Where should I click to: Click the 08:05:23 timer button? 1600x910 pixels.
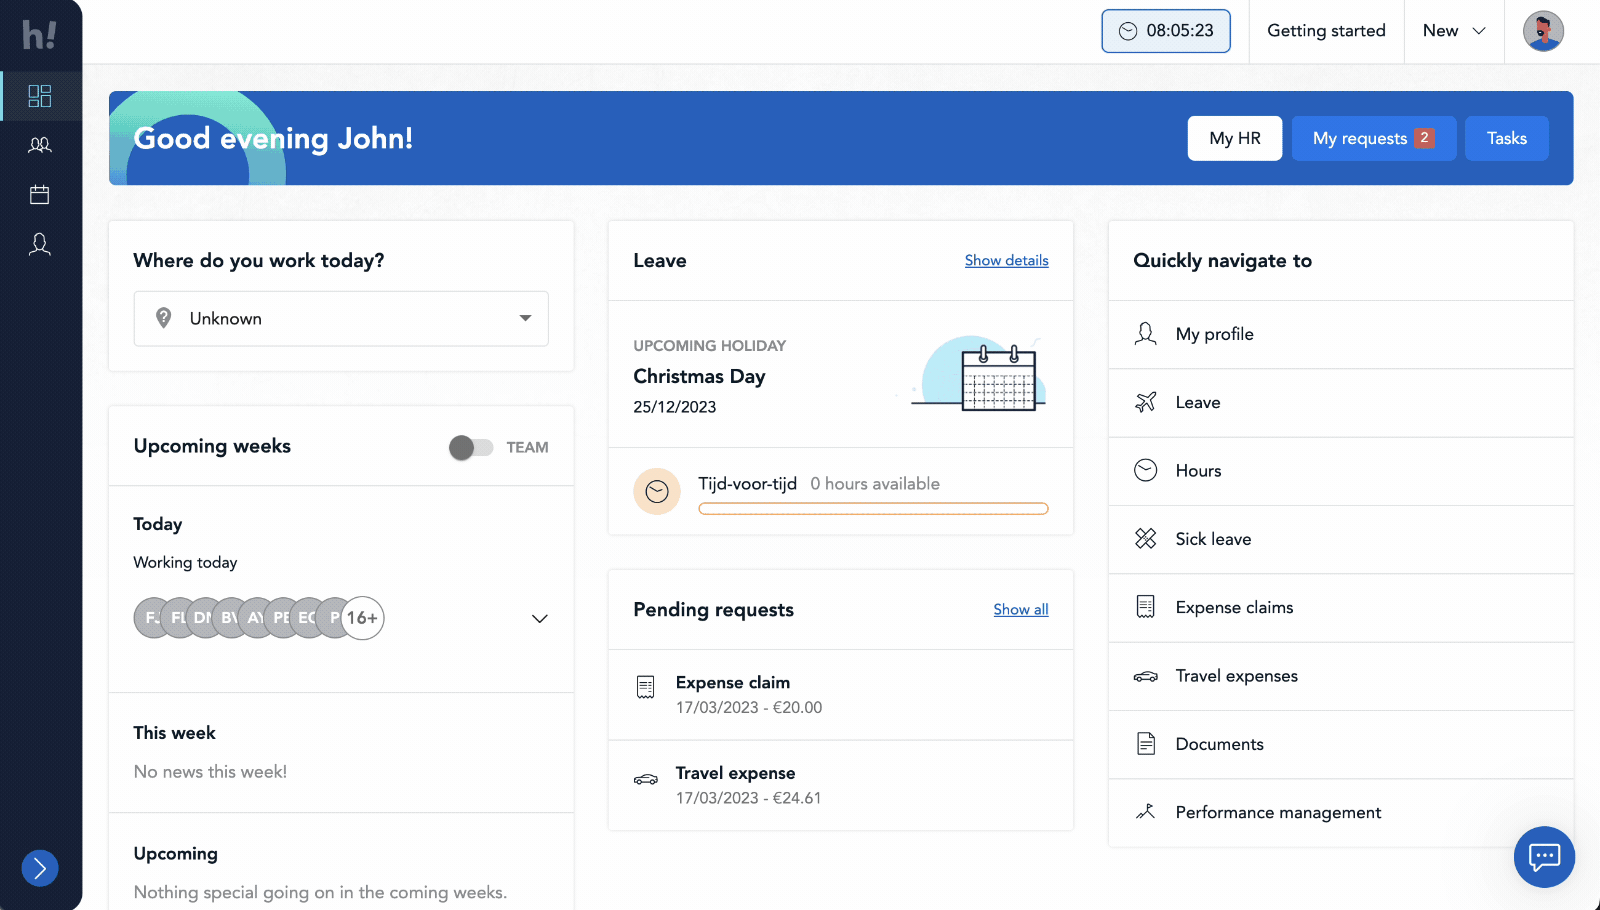1166,31
